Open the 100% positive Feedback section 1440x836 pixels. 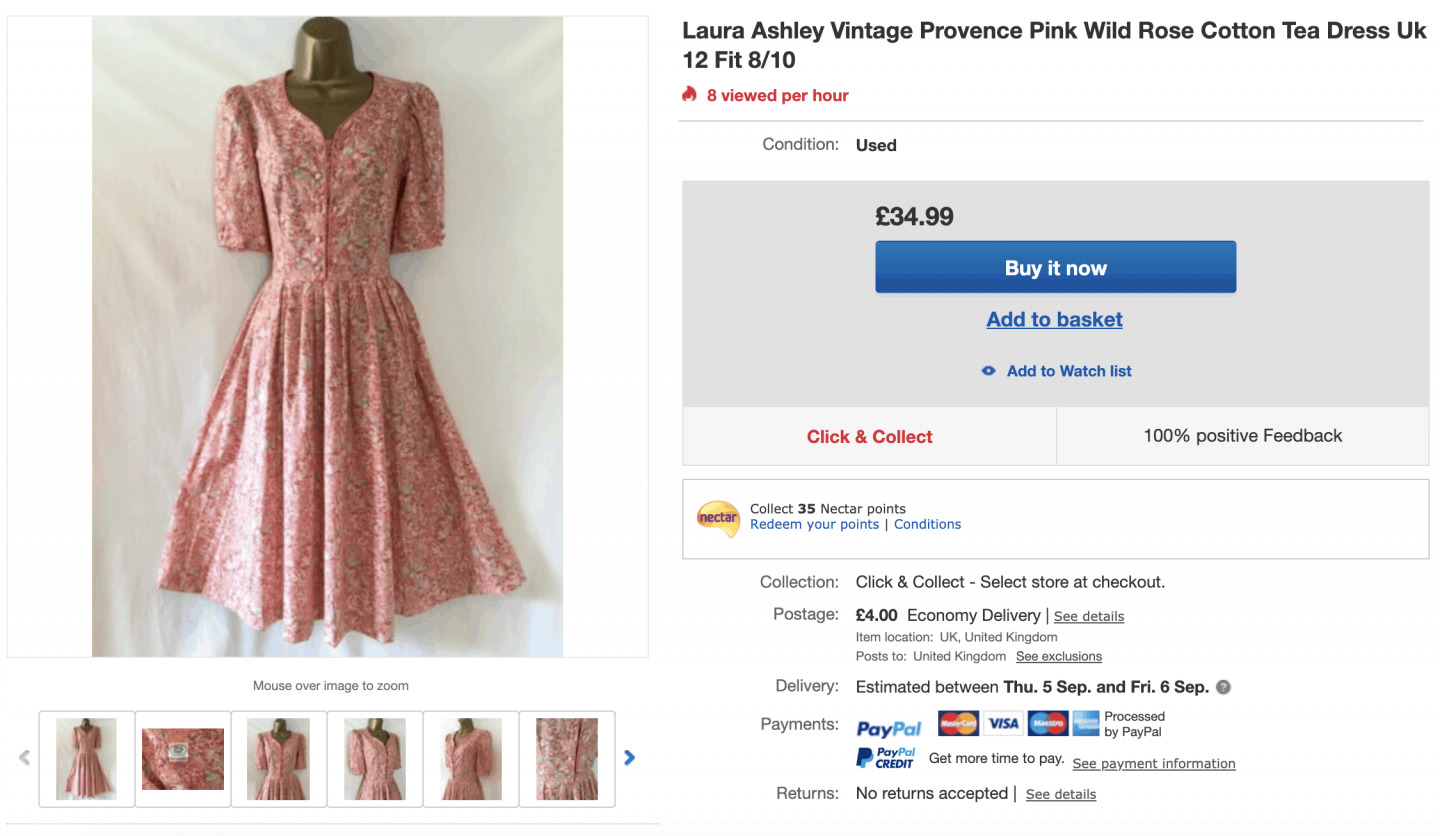coord(1242,436)
